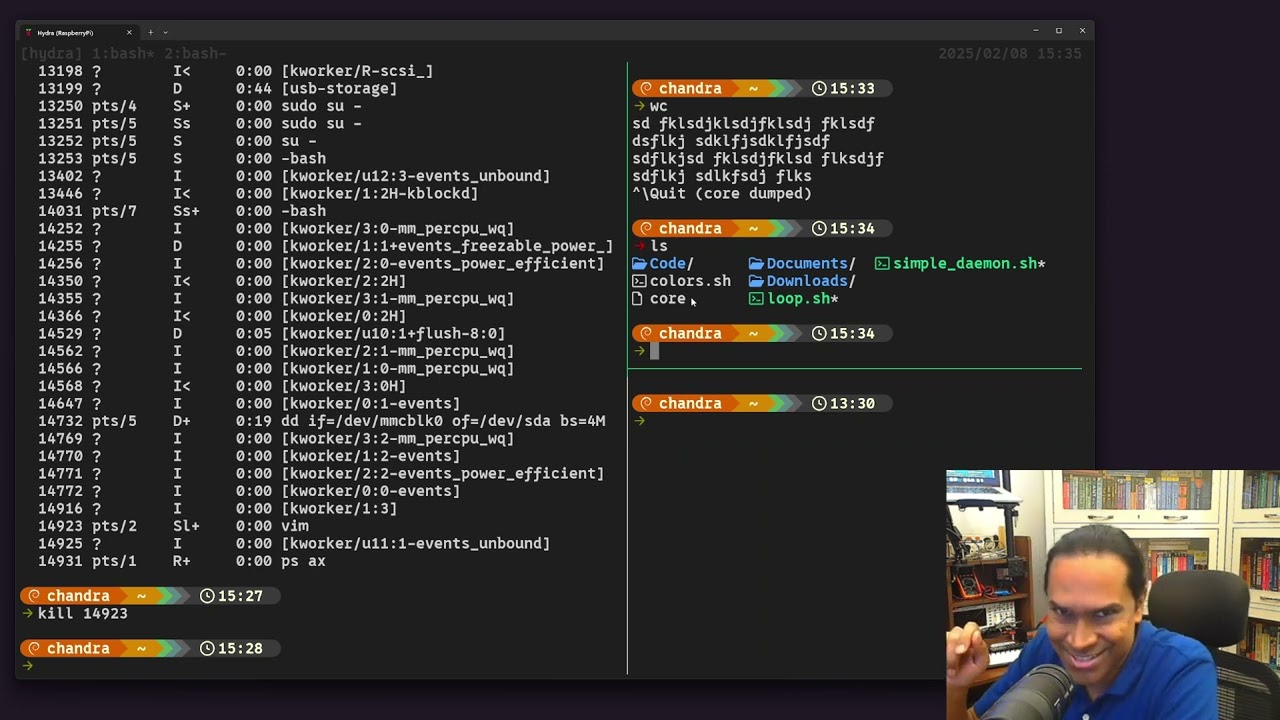
Task: Click the script icon beside simple_daemon.sh*
Action: 882,264
